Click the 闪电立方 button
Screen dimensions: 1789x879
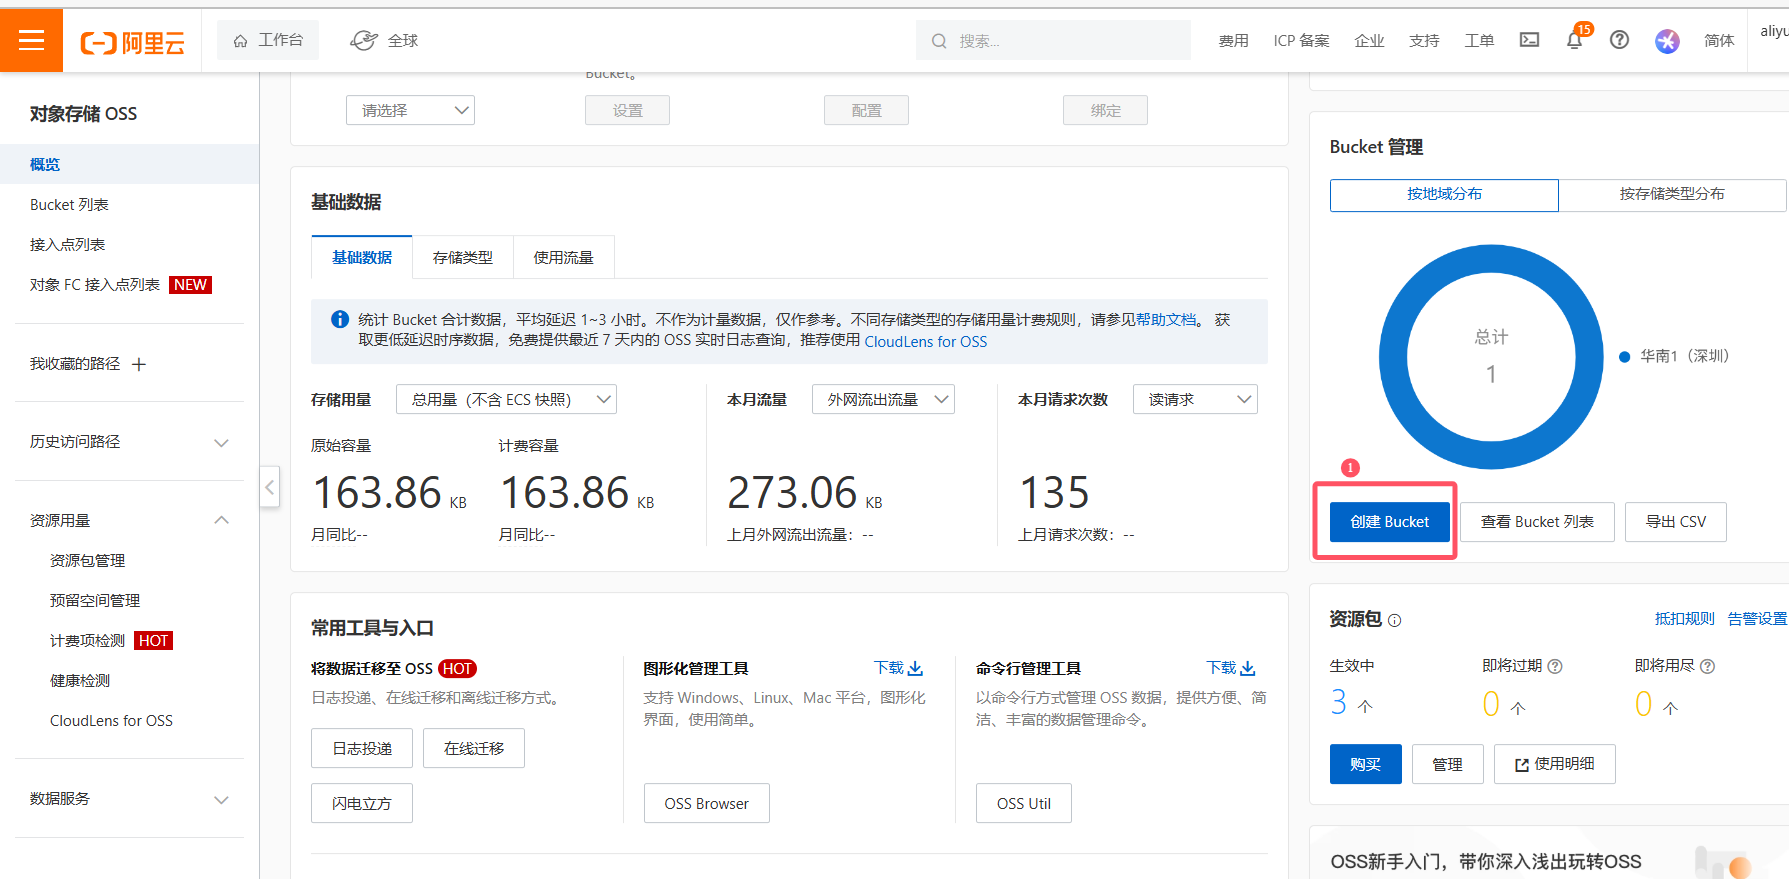click(x=362, y=803)
